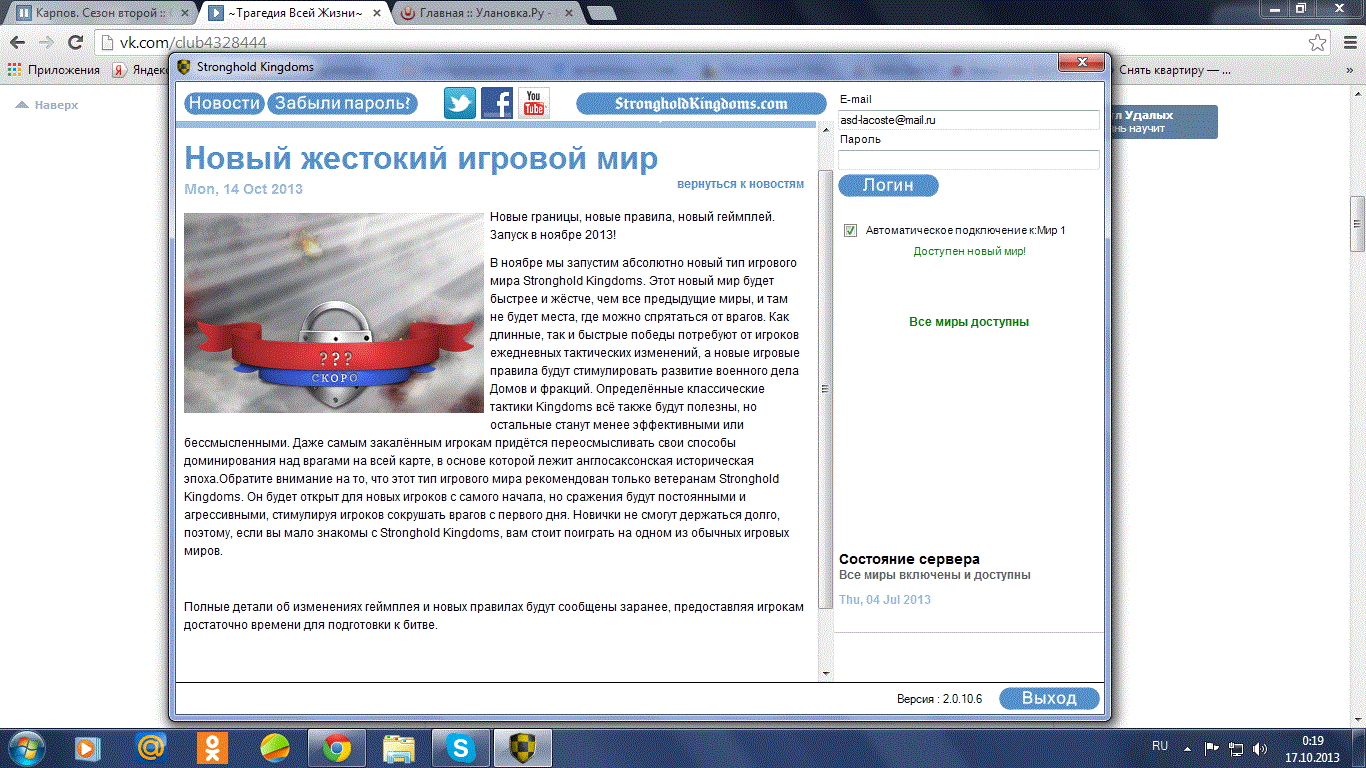The width and height of the screenshot is (1366, 768).
Task: Open the Windows Start menu
Action: coord(27,747)
